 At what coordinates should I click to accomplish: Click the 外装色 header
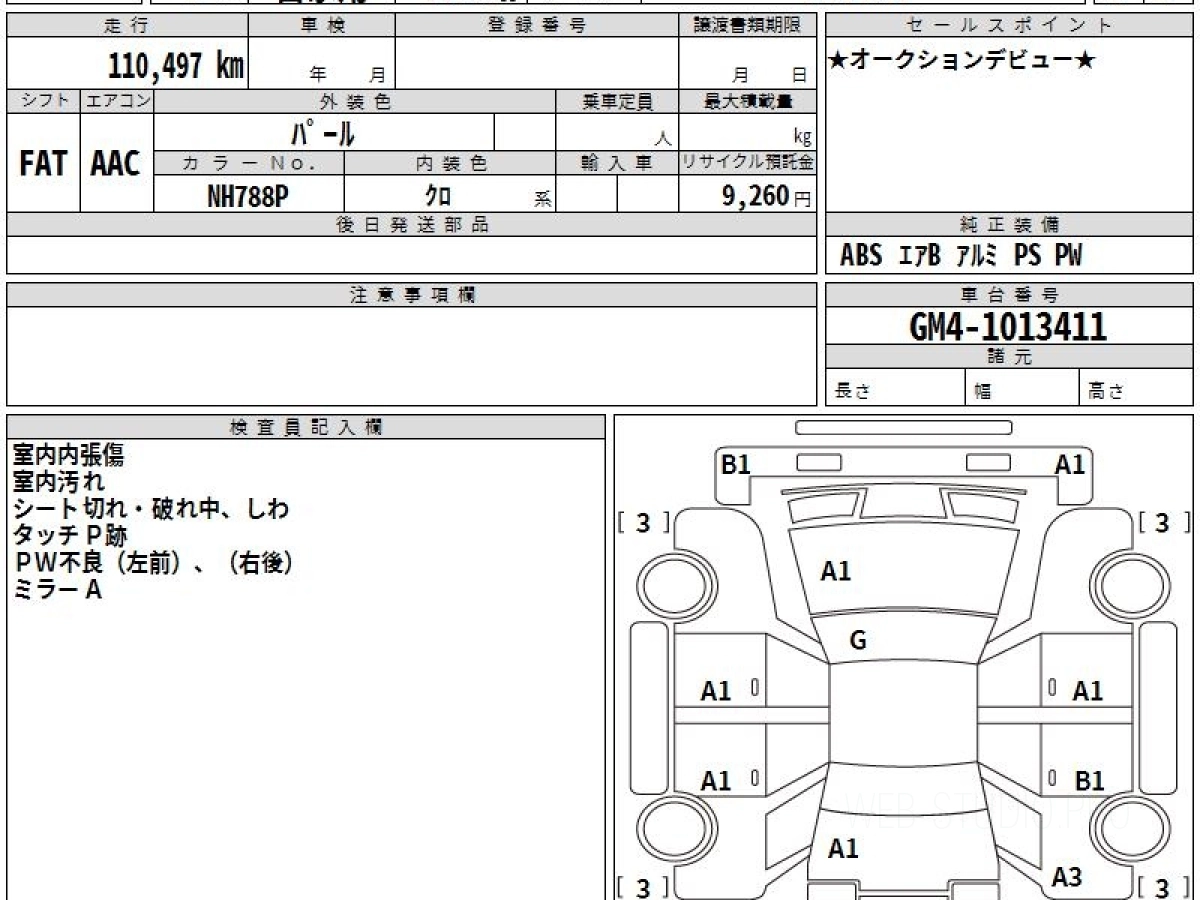(355, 101)
